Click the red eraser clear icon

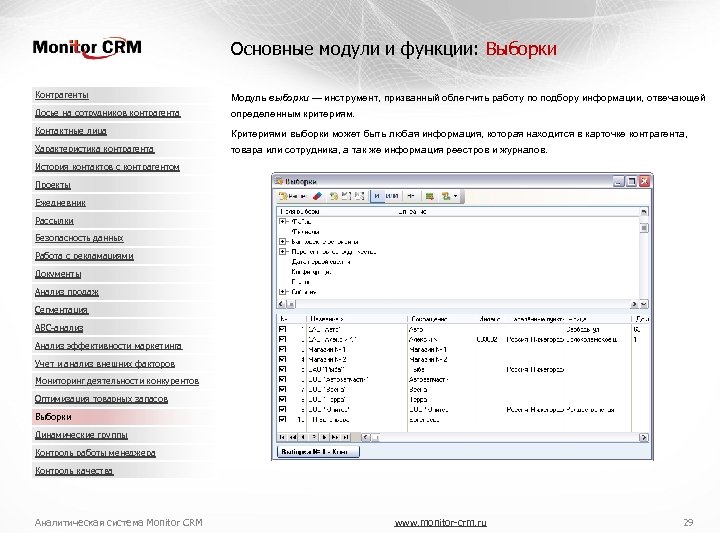click(x=317, y=196)
